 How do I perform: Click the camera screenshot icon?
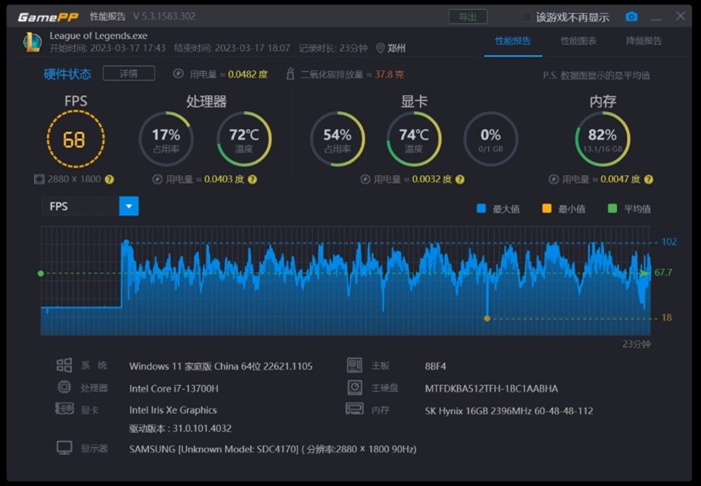[631, 17]
